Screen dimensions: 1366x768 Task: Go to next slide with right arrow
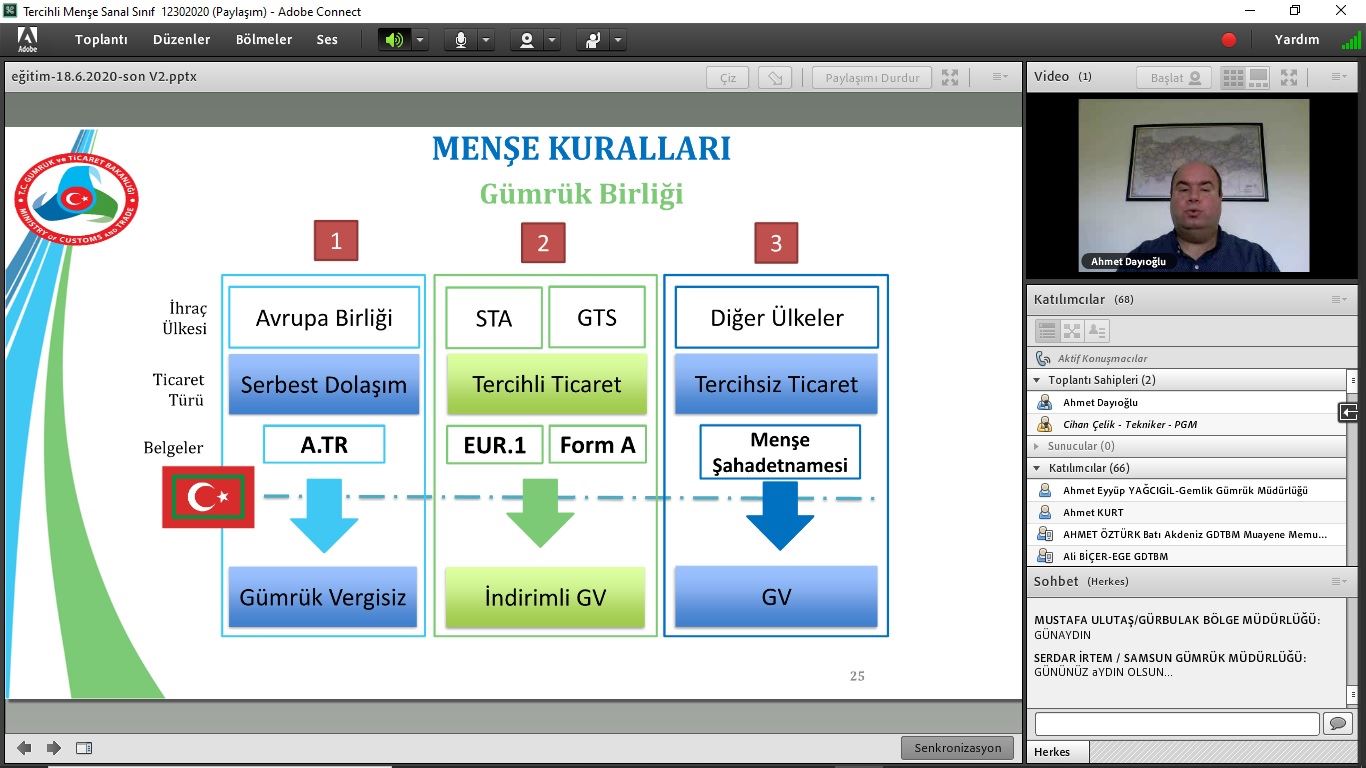tap(54, 748)
